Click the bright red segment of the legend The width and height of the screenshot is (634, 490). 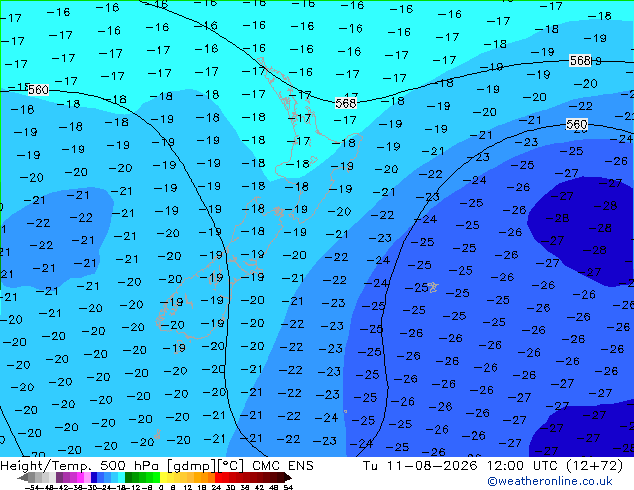(x=218, y=478)
